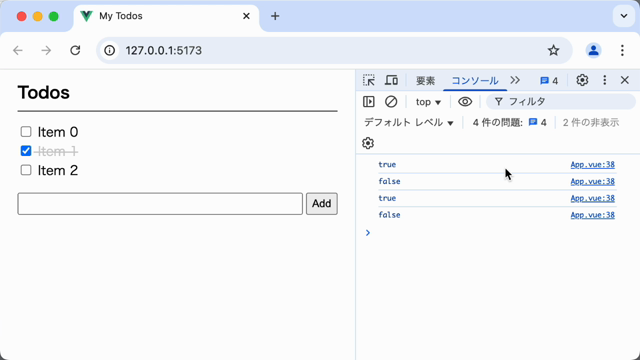
Task: Open the first App.vue:38 source link
Action: (x=592, y=164)
